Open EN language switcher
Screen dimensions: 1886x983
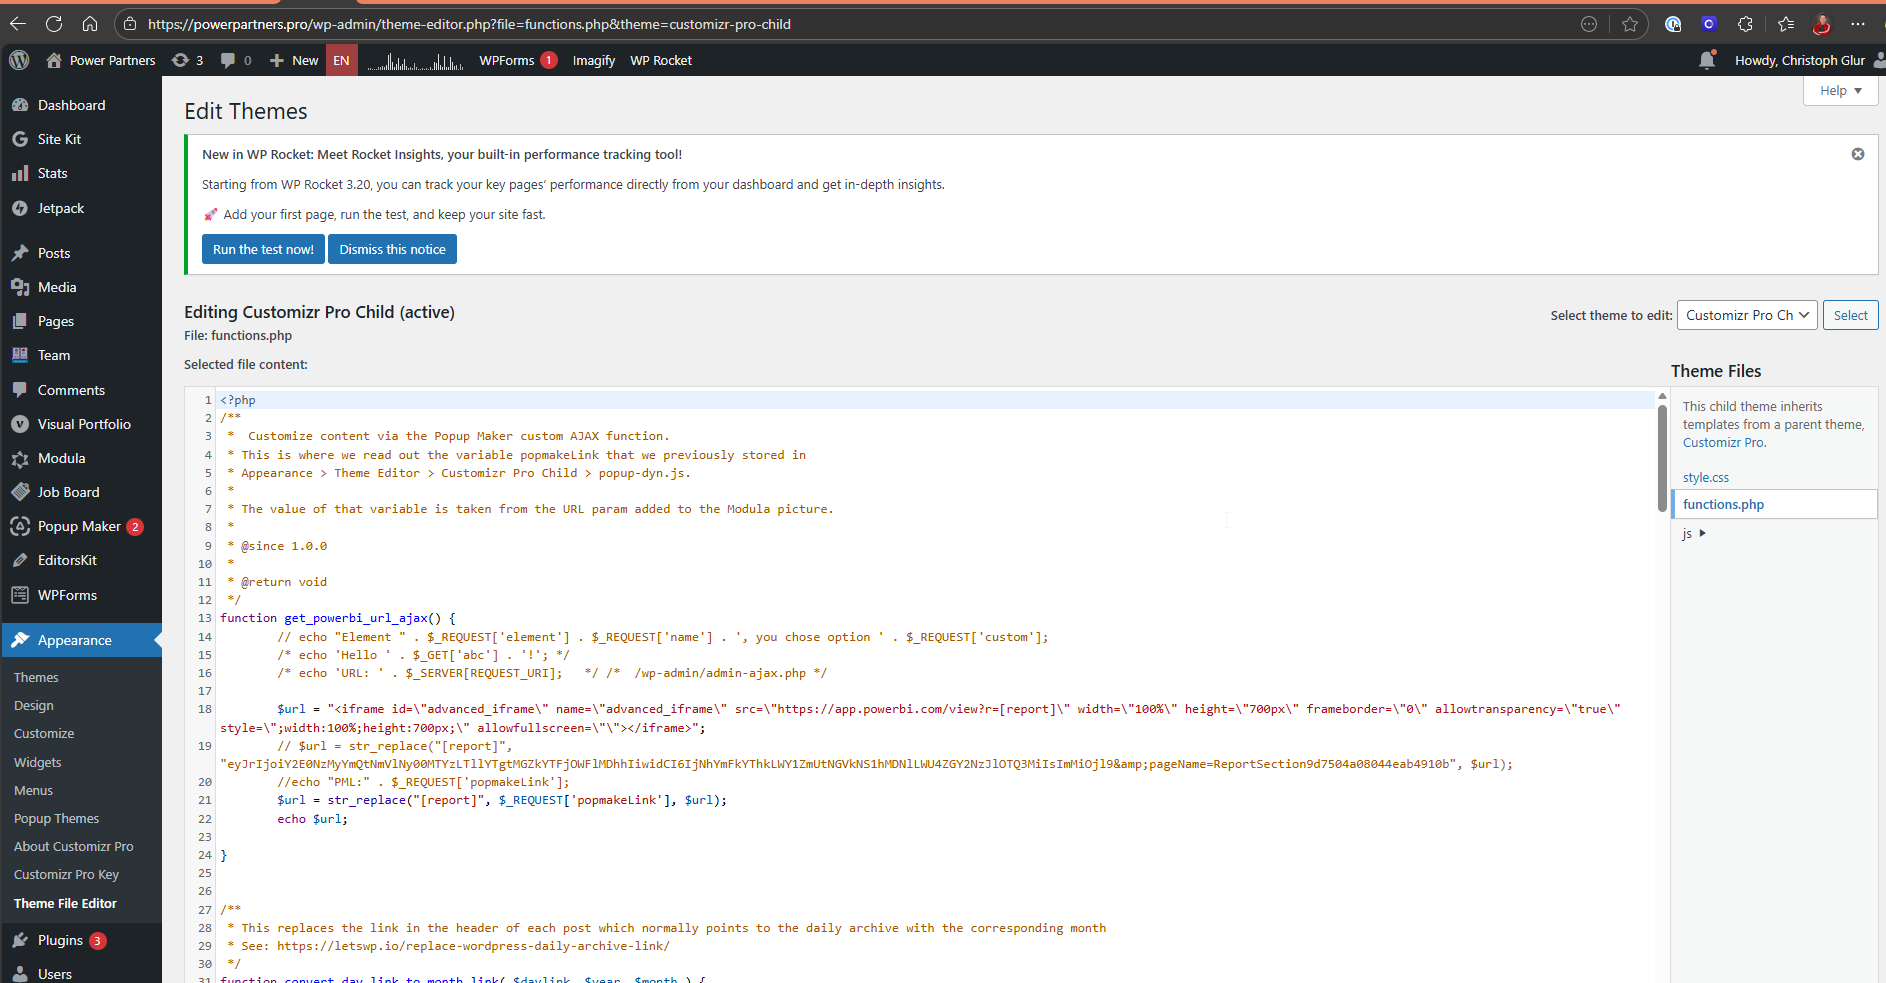341,60
